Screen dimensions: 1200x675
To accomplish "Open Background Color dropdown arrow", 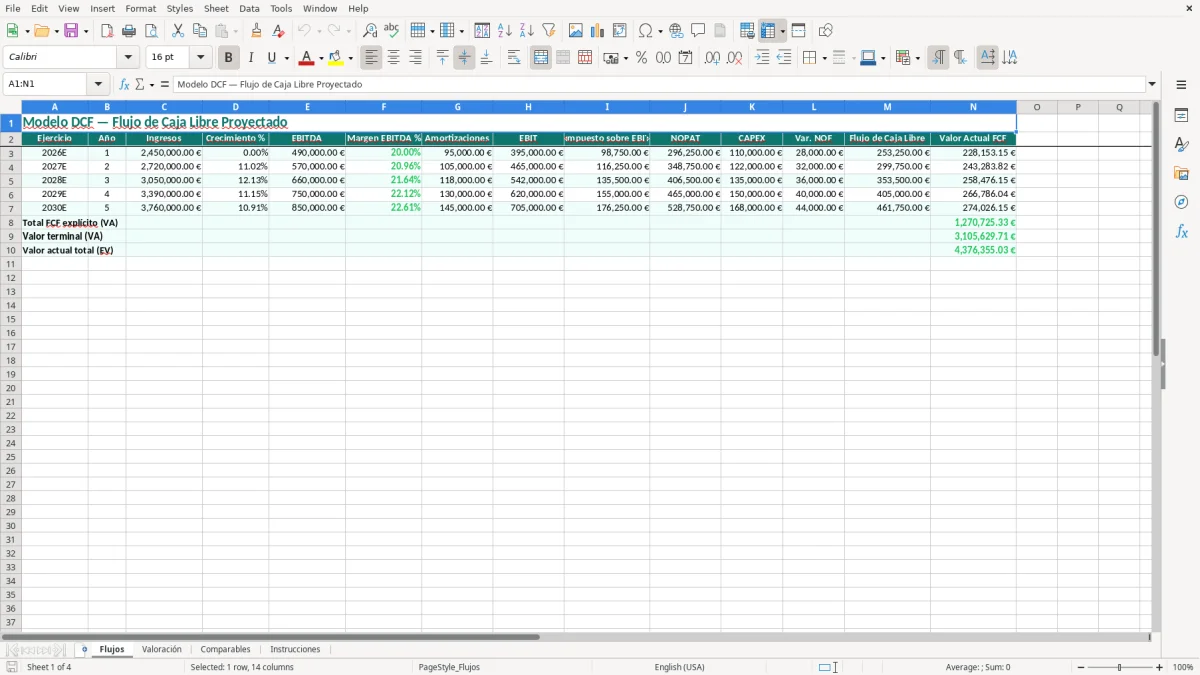I will coord(350,58).
